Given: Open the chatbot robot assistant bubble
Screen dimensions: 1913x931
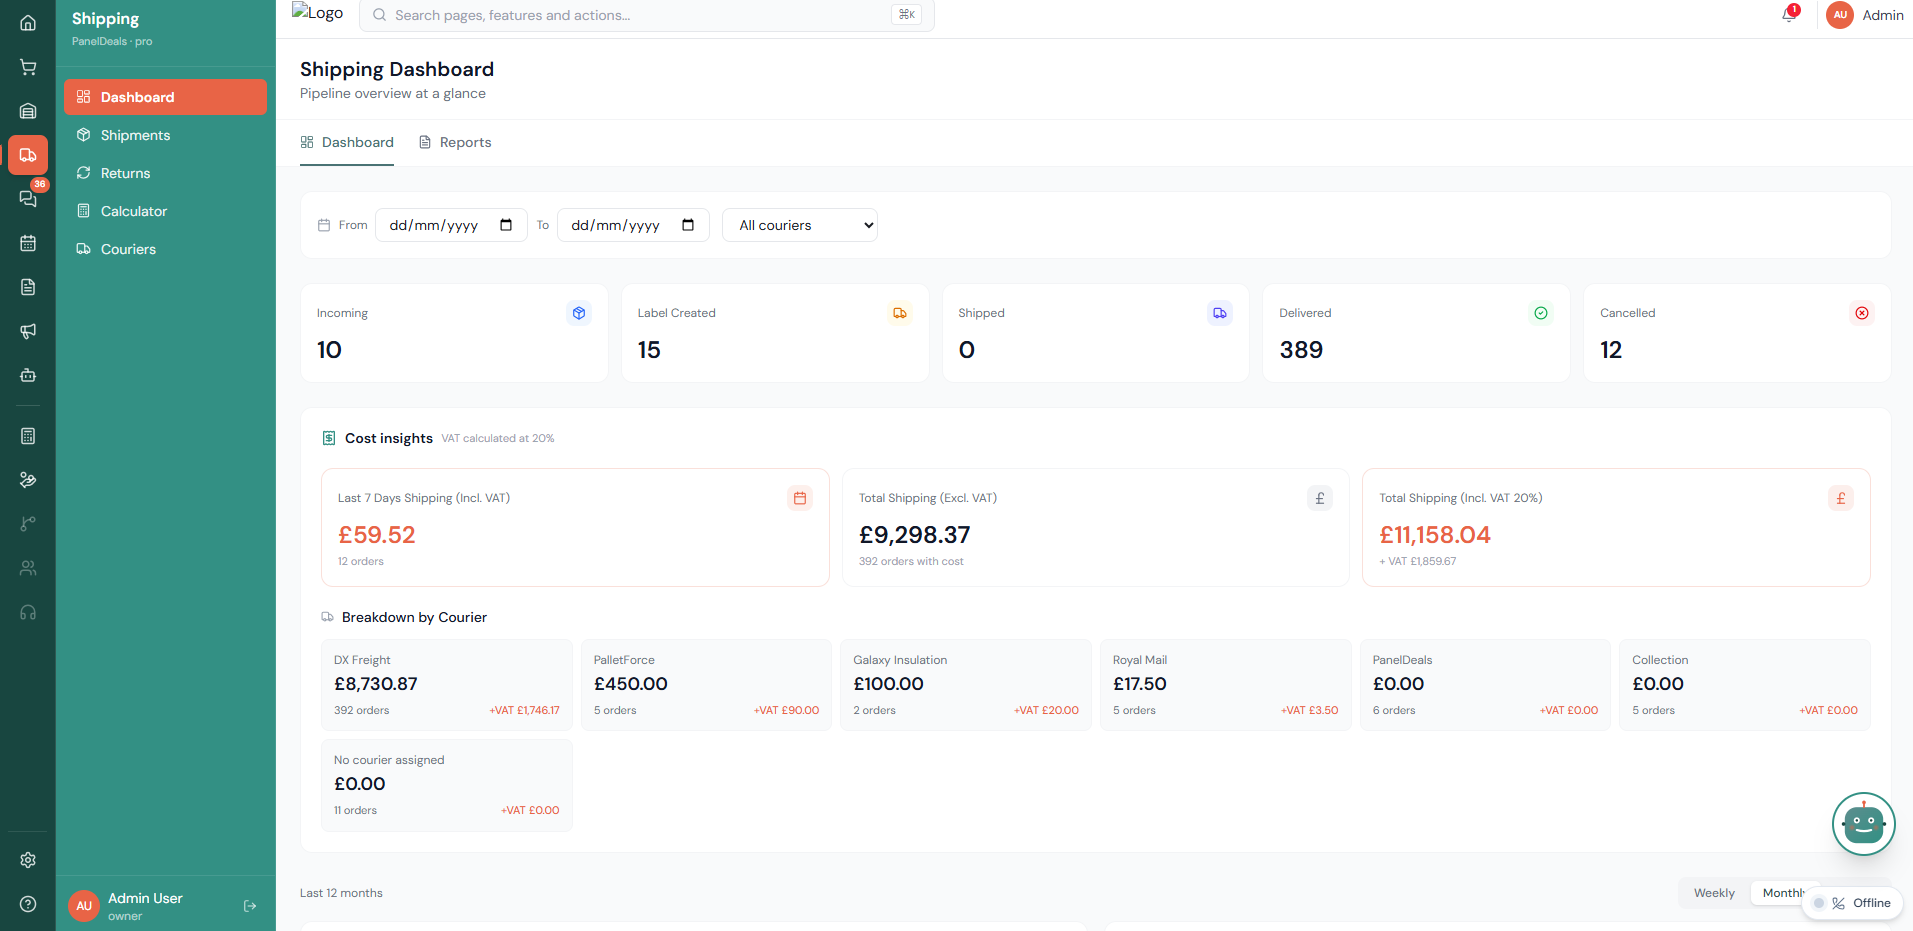Looking at the screenshot, I should (x=1863, y=824).
